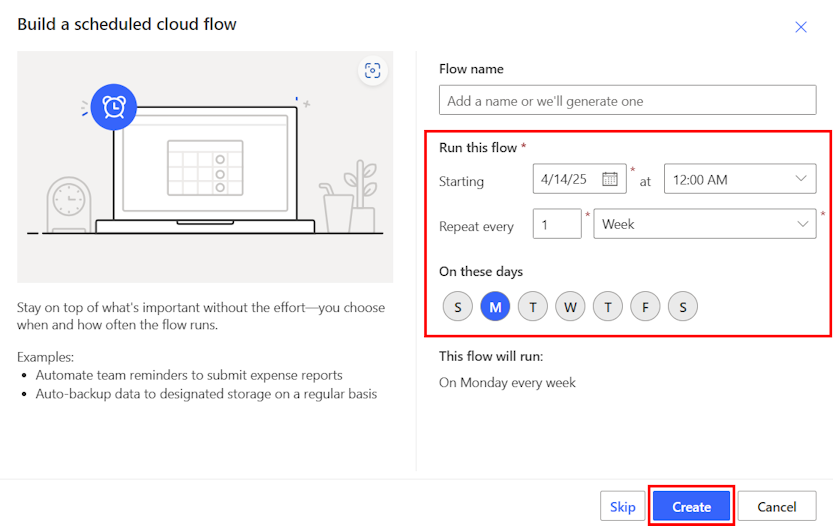This screenshot has width=833, height=526.
Task: Toggle Wednesday in the day selector
Action: pos(570,307)
